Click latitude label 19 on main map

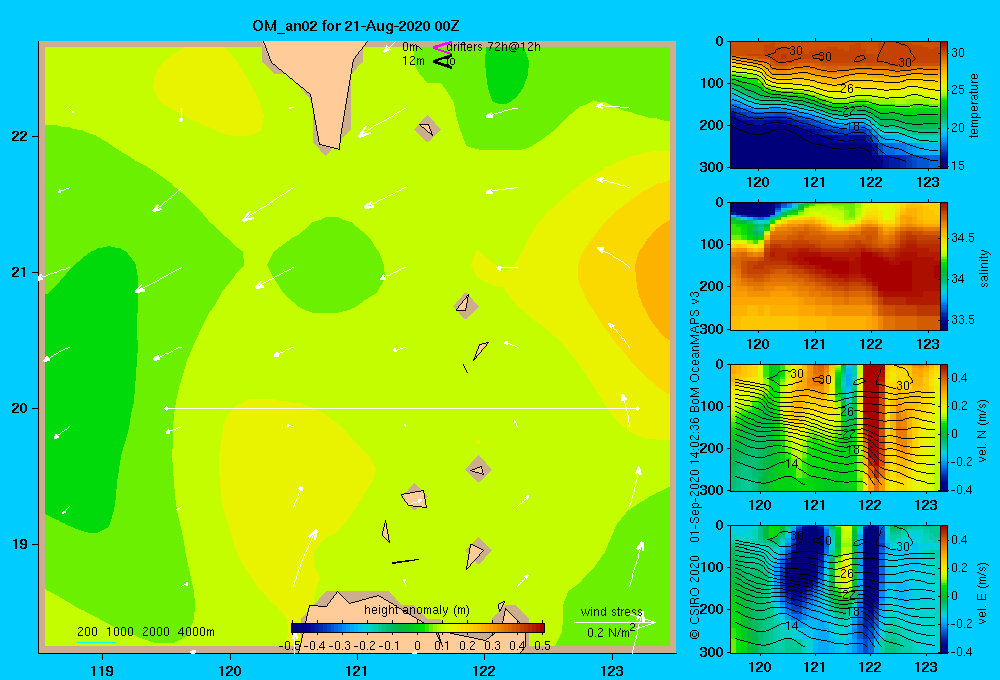coord(20,544)
